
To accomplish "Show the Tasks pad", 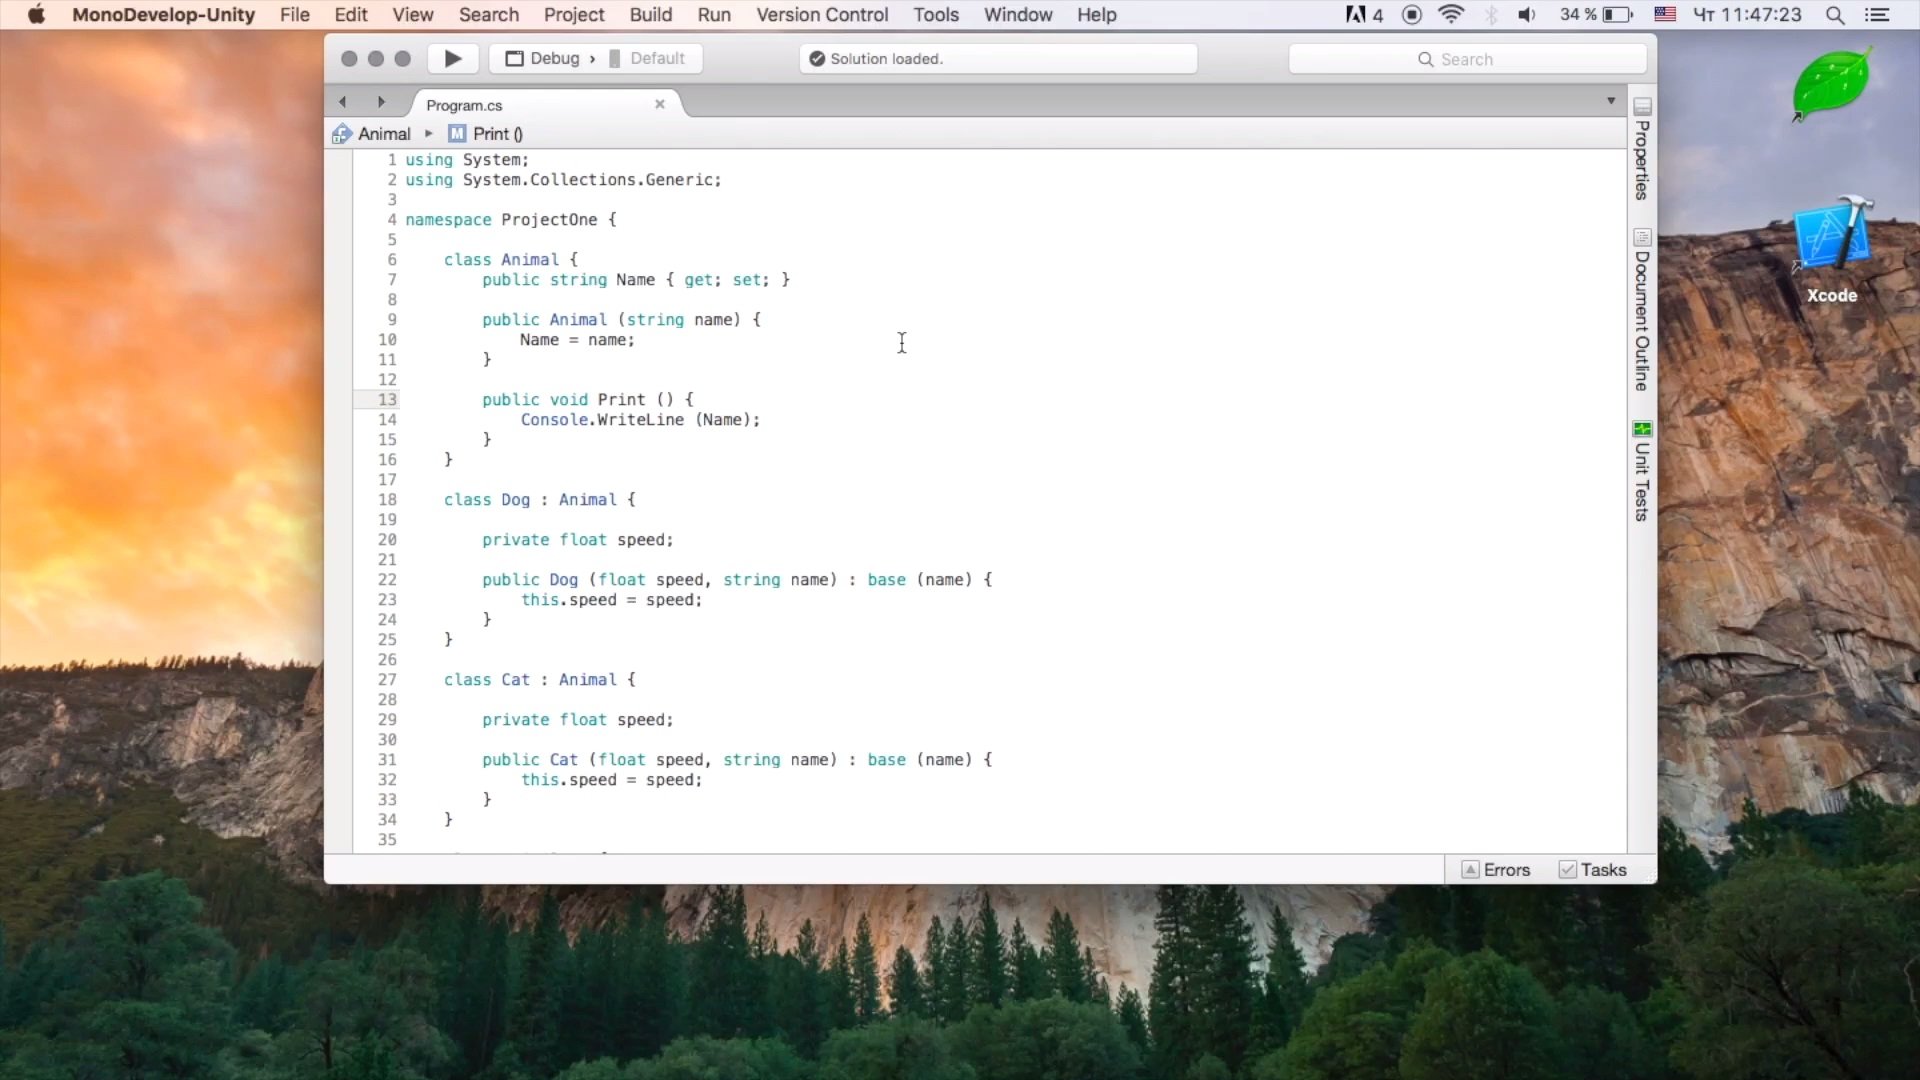I will tap(1593, 870).
